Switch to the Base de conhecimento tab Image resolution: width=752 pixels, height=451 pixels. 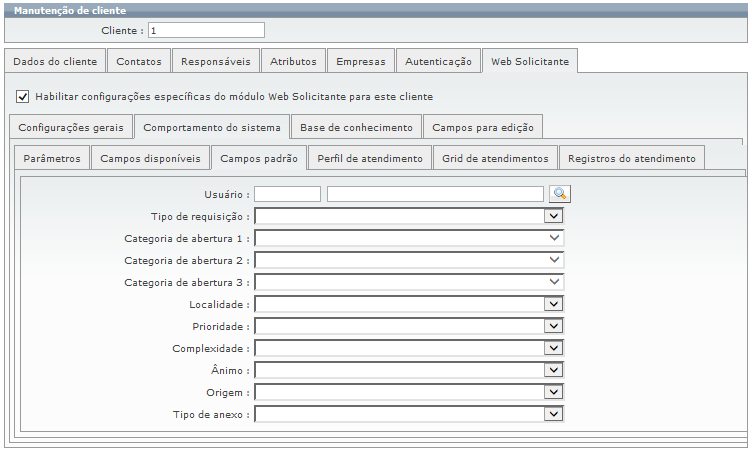[356, 128]
